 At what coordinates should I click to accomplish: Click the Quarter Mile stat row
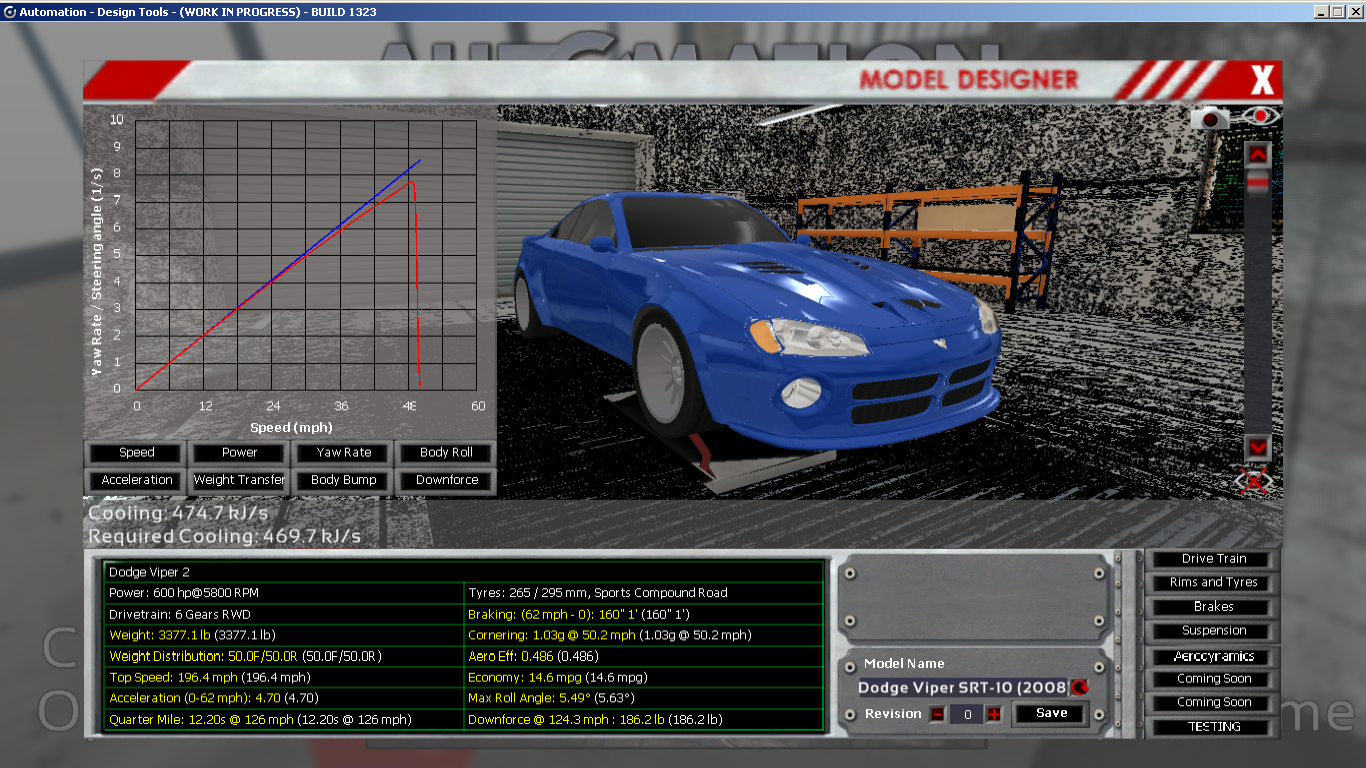coord(284,719)
